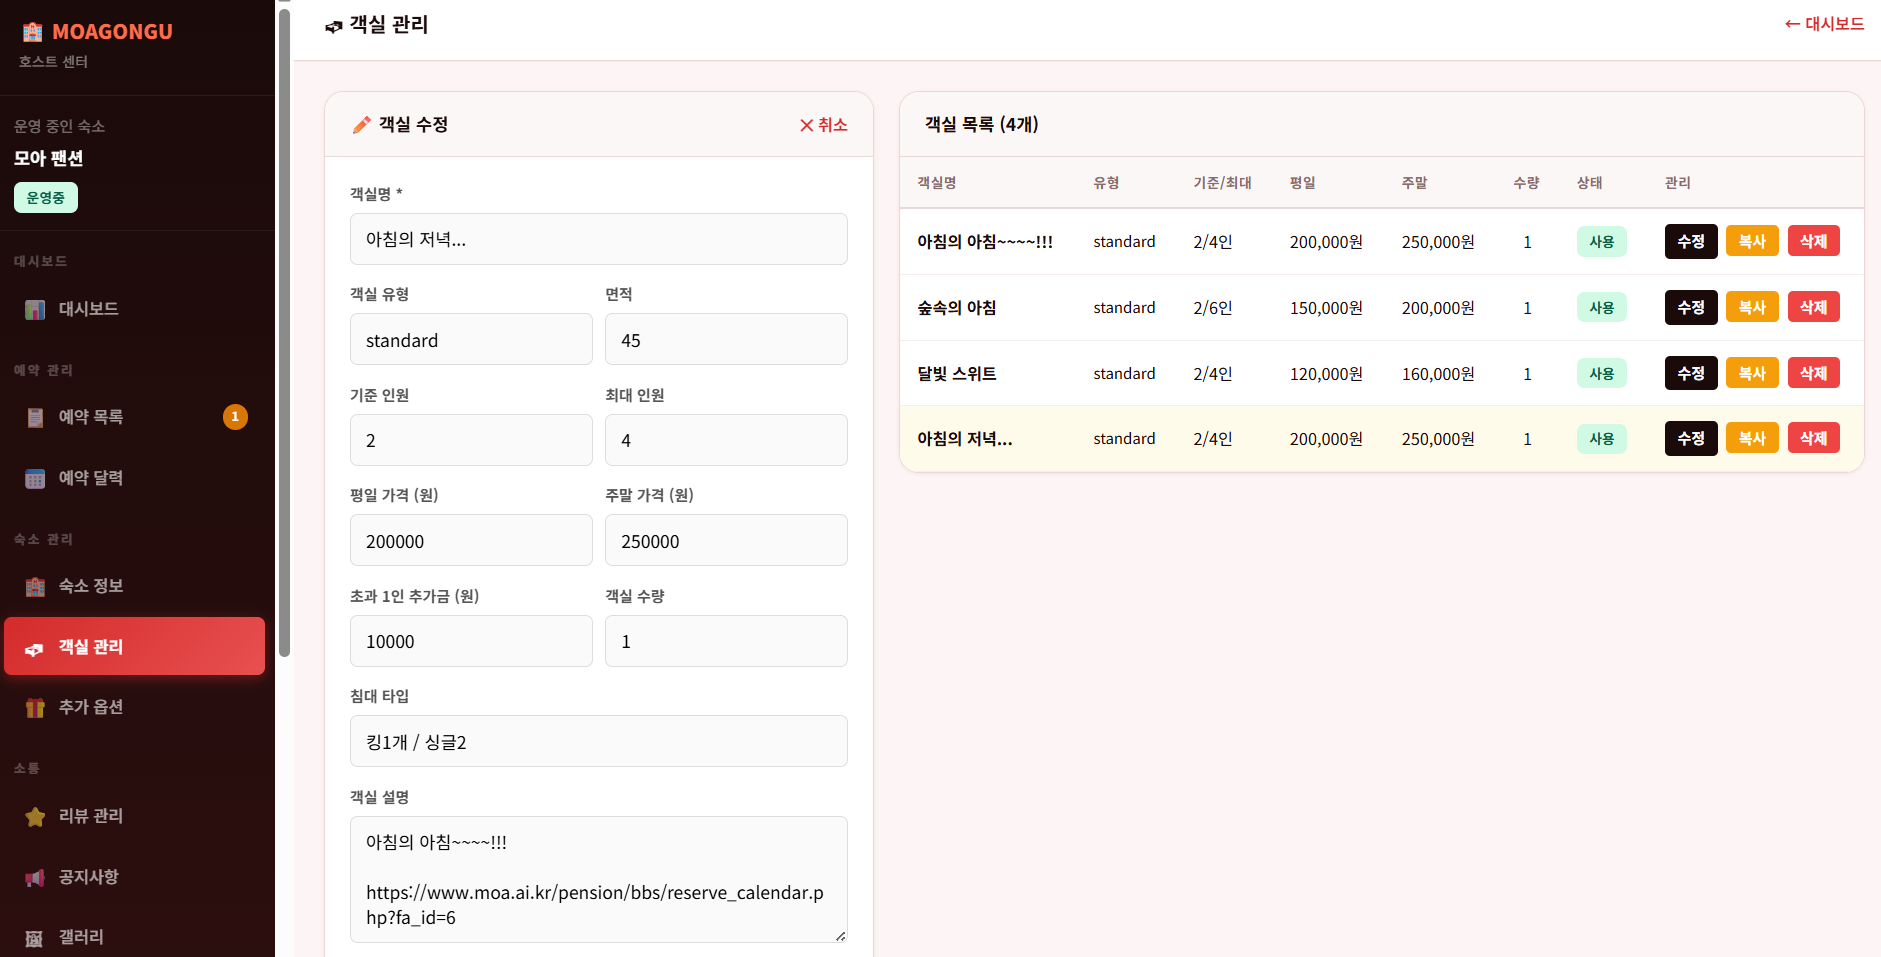Click the 사용 status badge for 아침의 저녁

[1601, 439]
